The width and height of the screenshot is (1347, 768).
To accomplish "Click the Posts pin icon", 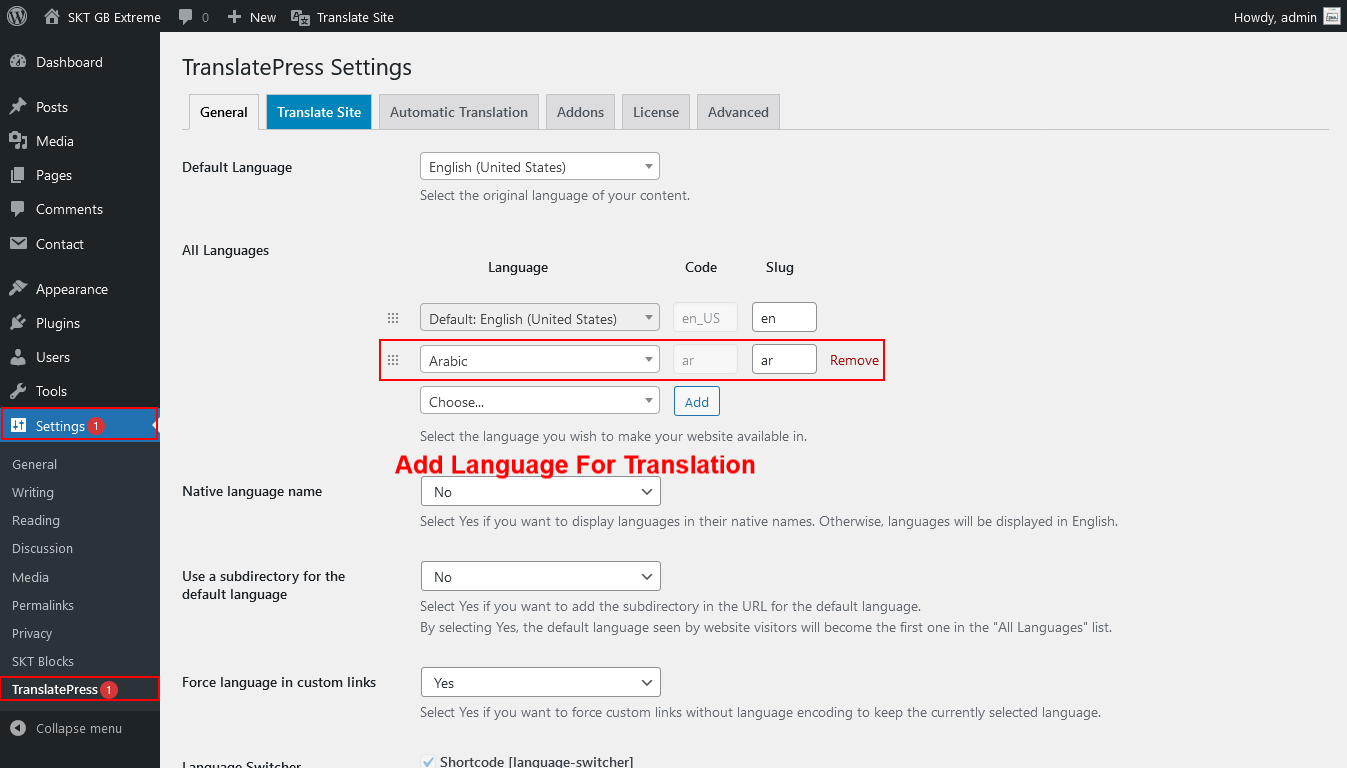I will [18, 107].
